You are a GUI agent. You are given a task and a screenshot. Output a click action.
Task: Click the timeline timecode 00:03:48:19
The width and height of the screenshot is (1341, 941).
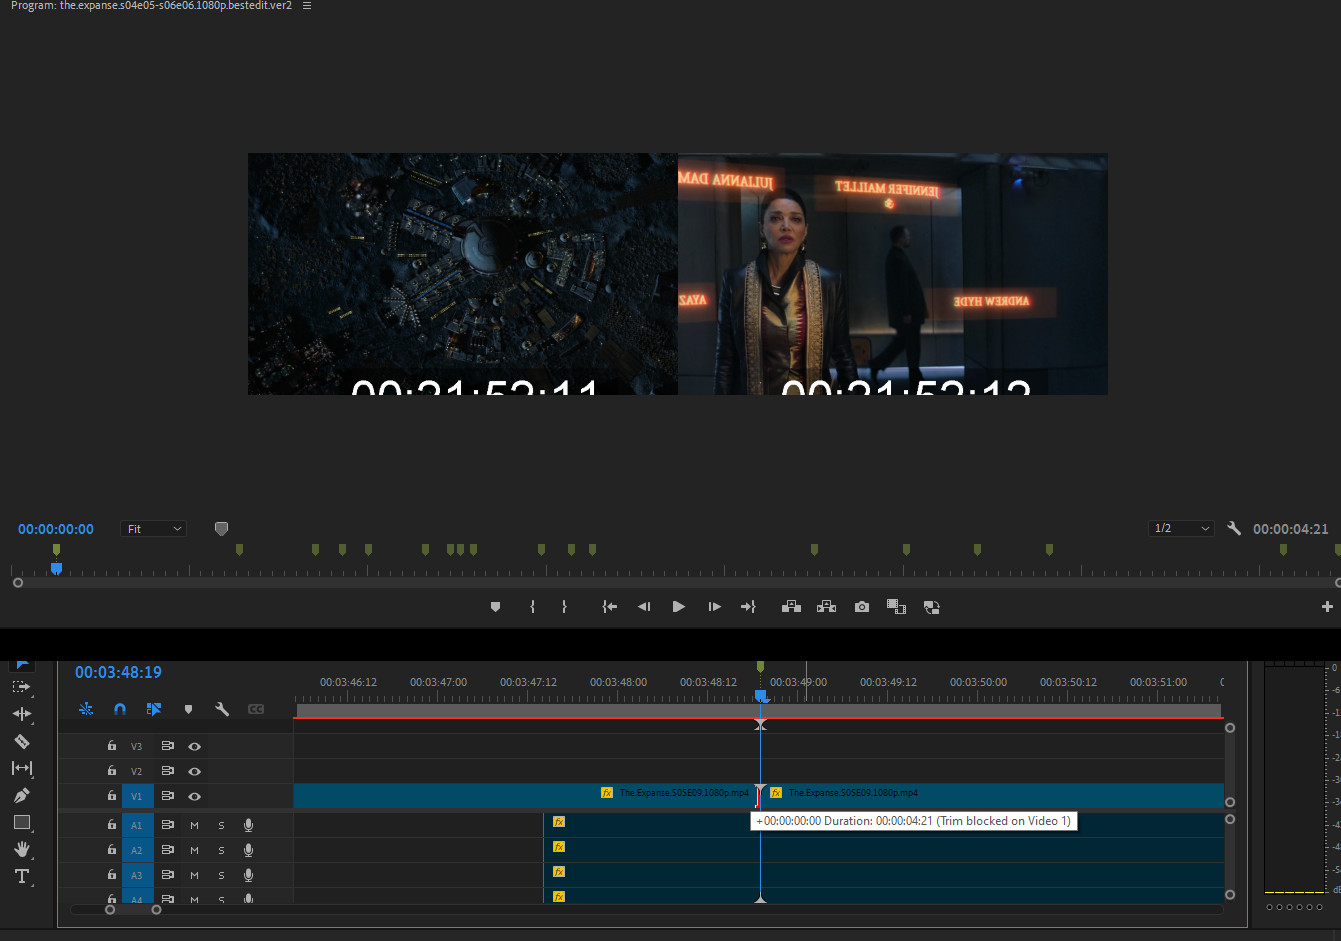(118, 673)
